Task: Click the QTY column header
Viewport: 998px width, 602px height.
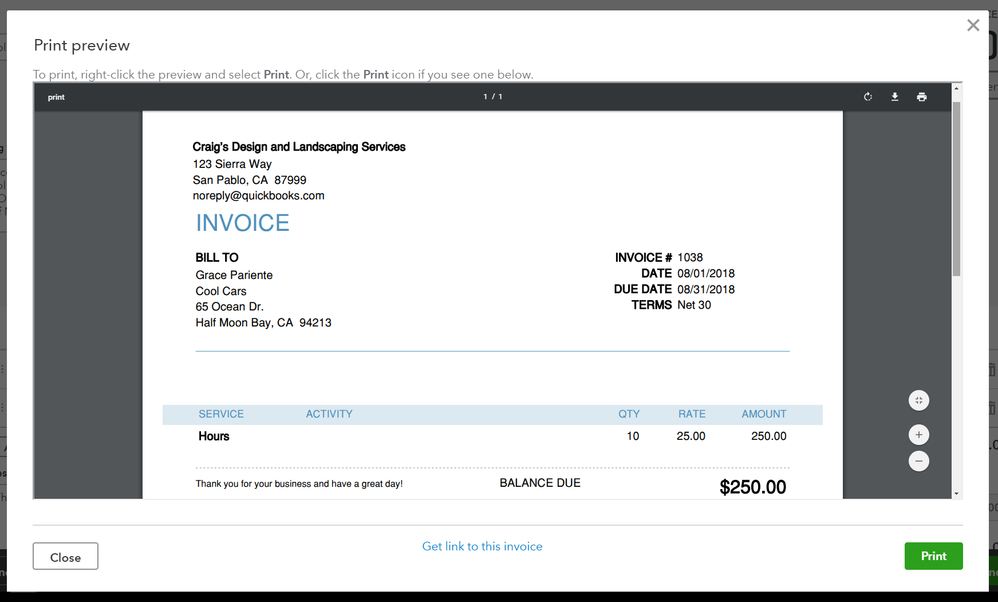Action: click(x=629, y=414)
